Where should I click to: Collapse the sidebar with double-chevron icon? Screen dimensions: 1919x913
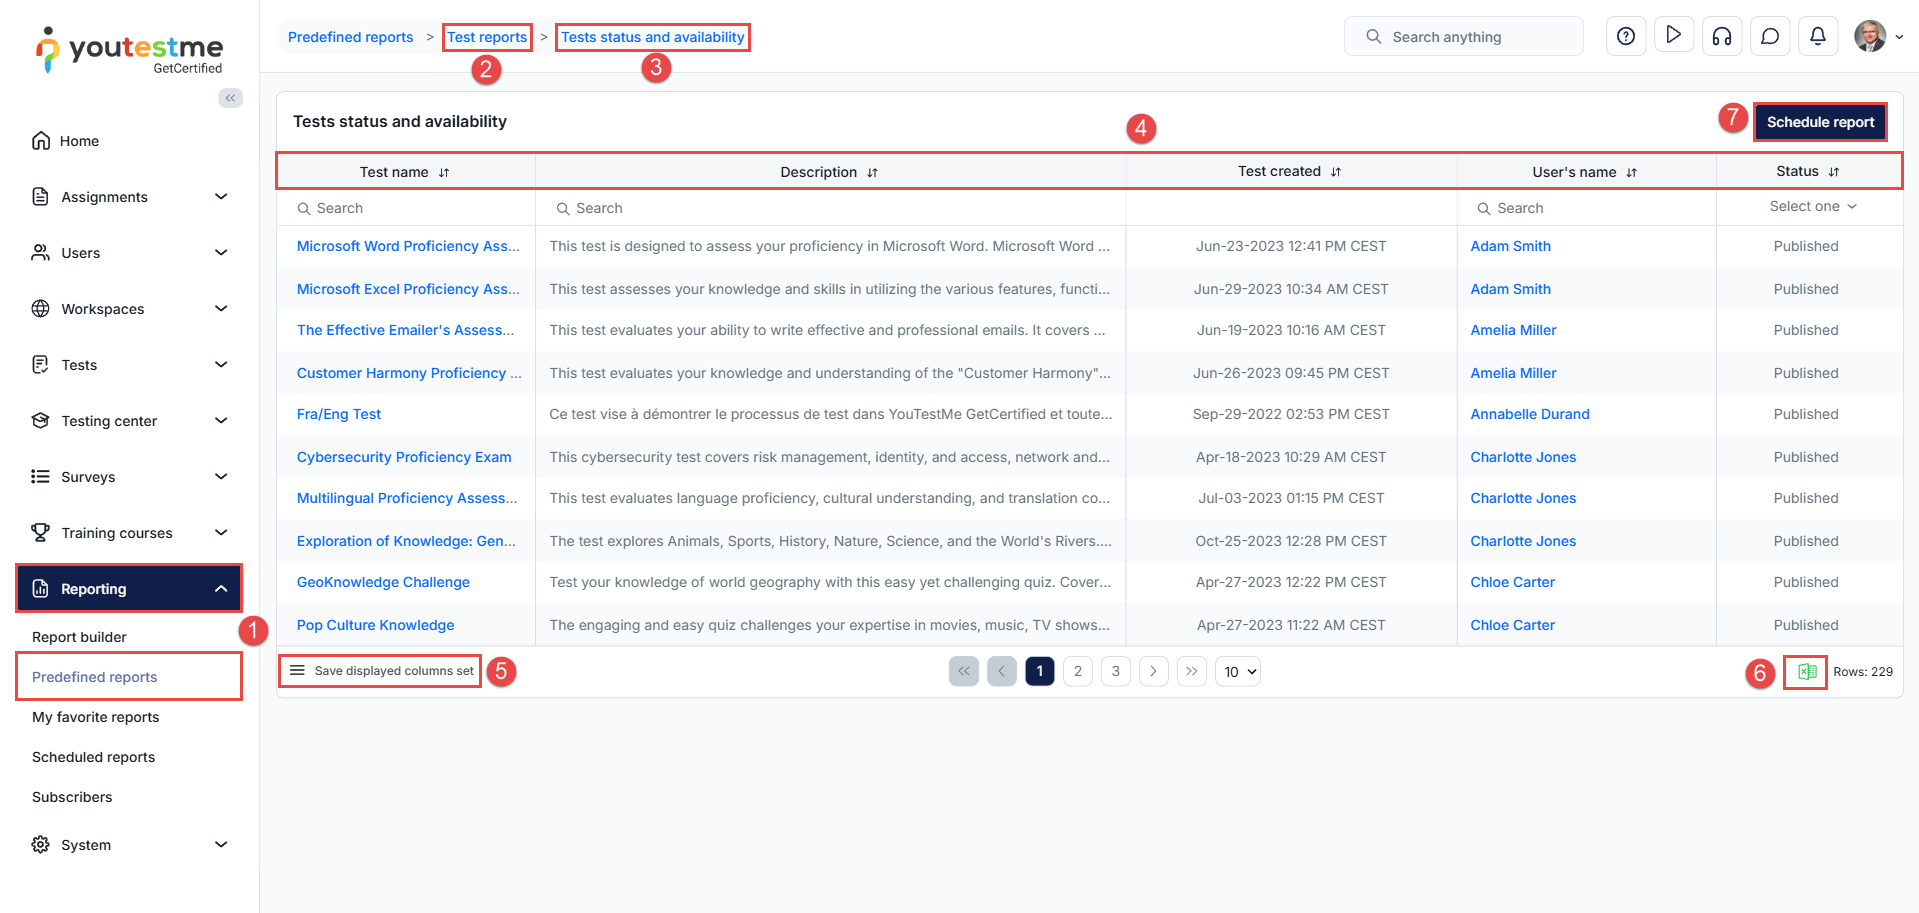click(x=231, y=98)
